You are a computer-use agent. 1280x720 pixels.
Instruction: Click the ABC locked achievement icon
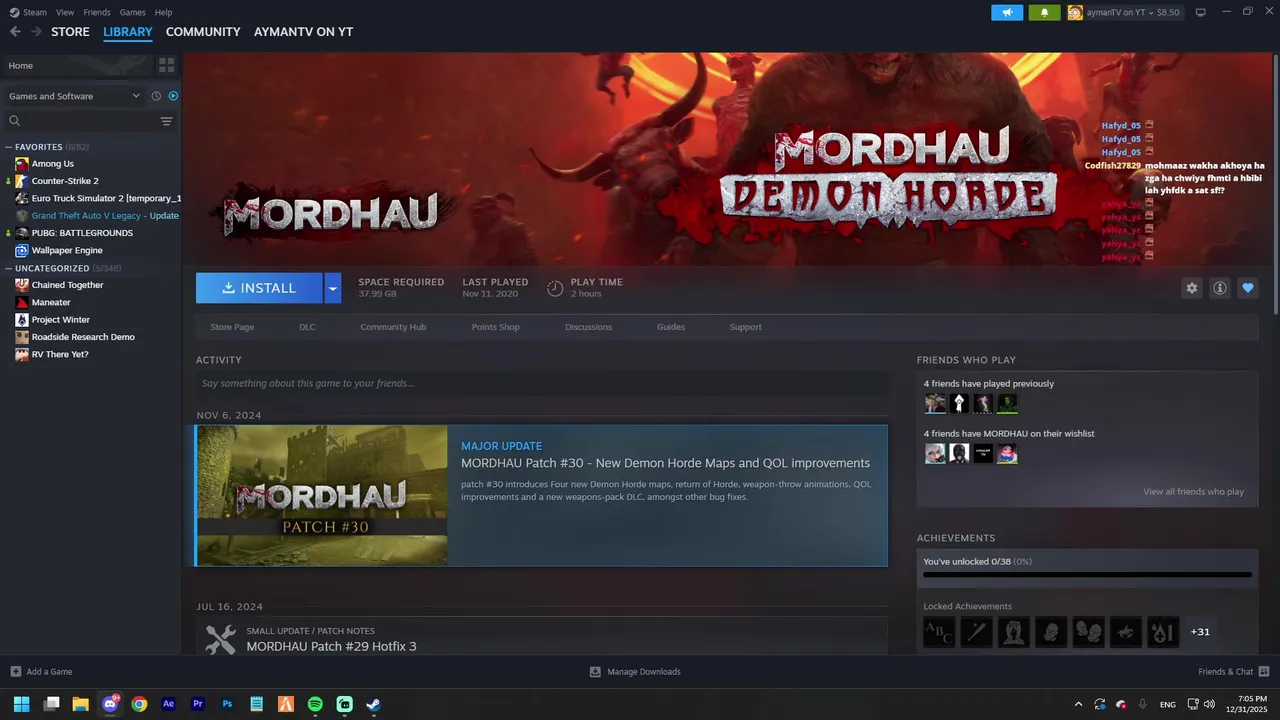pyautogui.click(x=939, y=632)
